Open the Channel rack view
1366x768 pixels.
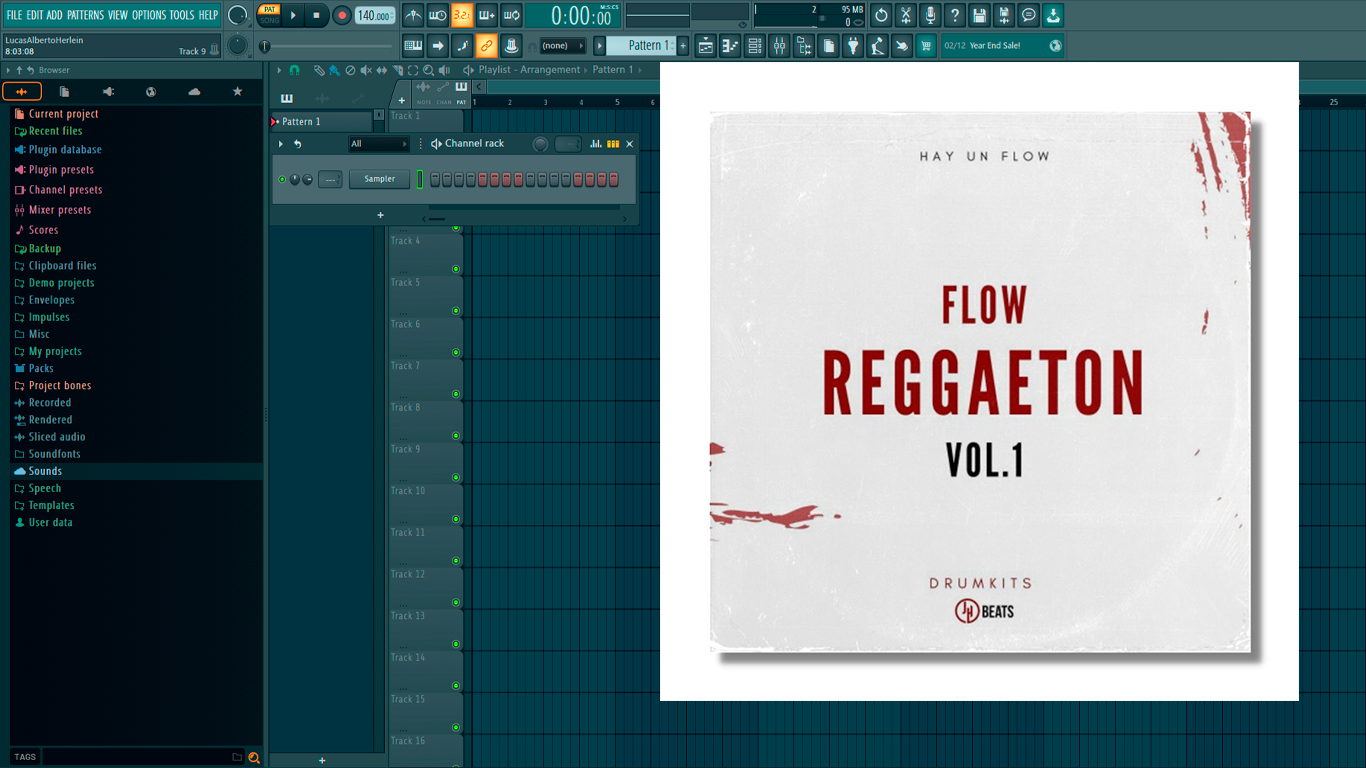755,45
